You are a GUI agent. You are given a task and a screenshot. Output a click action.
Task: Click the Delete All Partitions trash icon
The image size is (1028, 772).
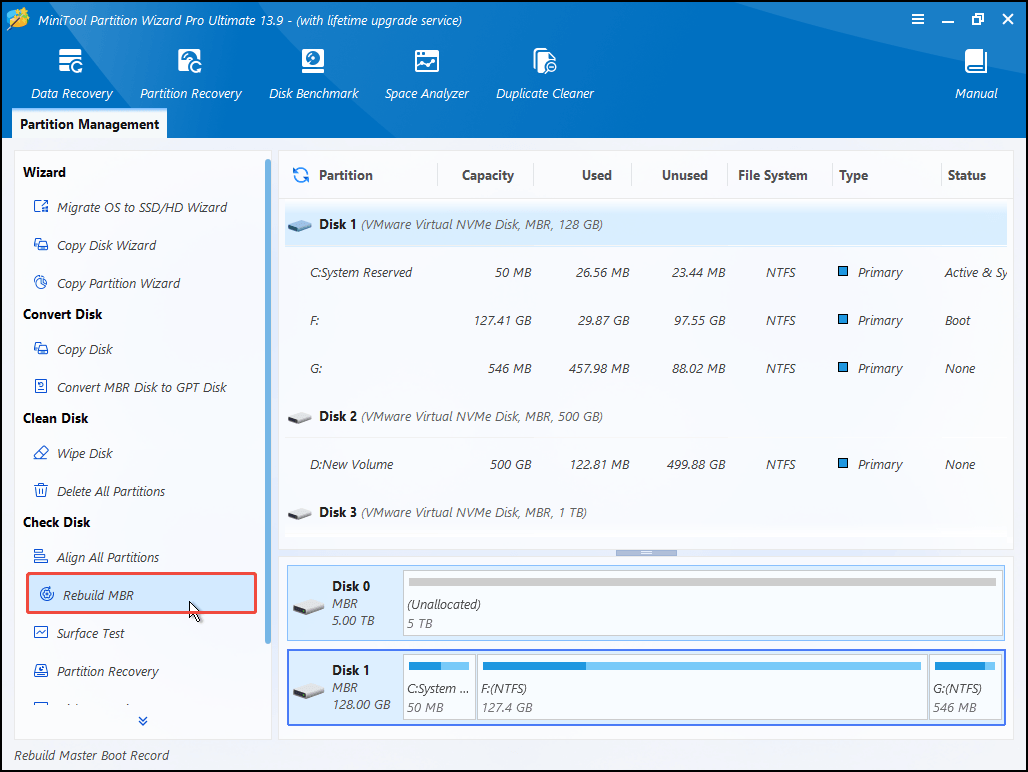point(41,490)
